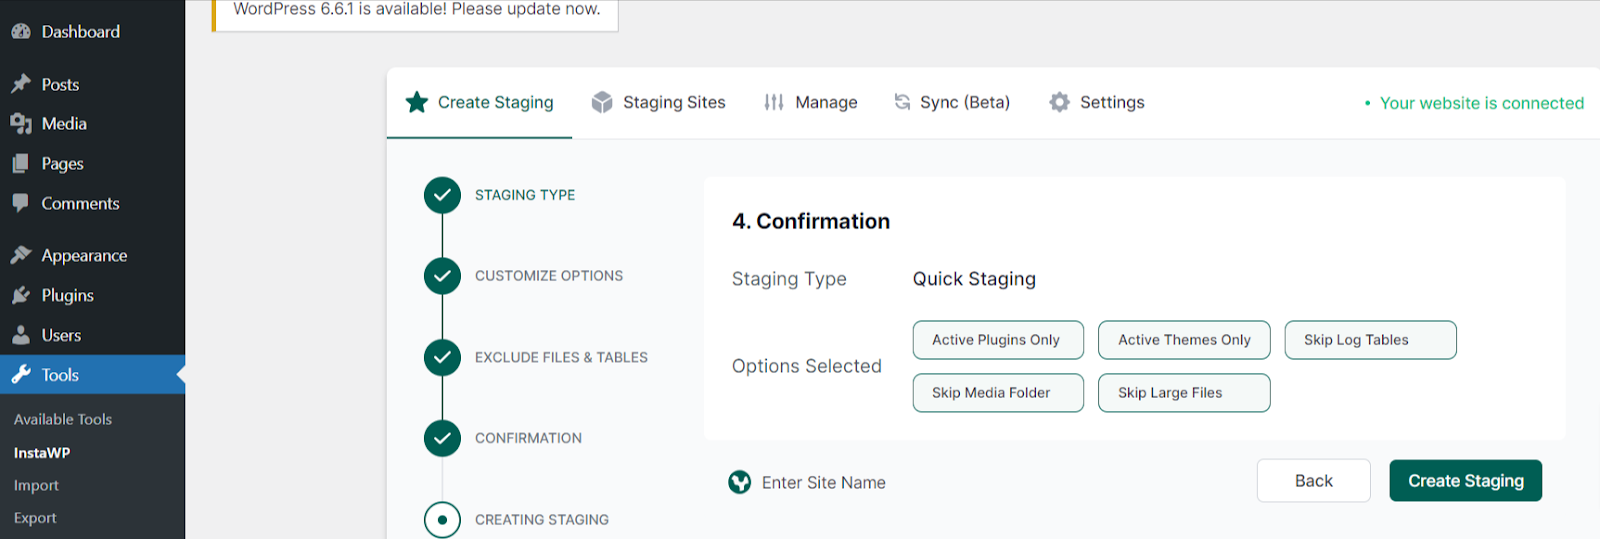Open the Comments menu
This screenshot has width=1600, height=539.
pos(92,203)
